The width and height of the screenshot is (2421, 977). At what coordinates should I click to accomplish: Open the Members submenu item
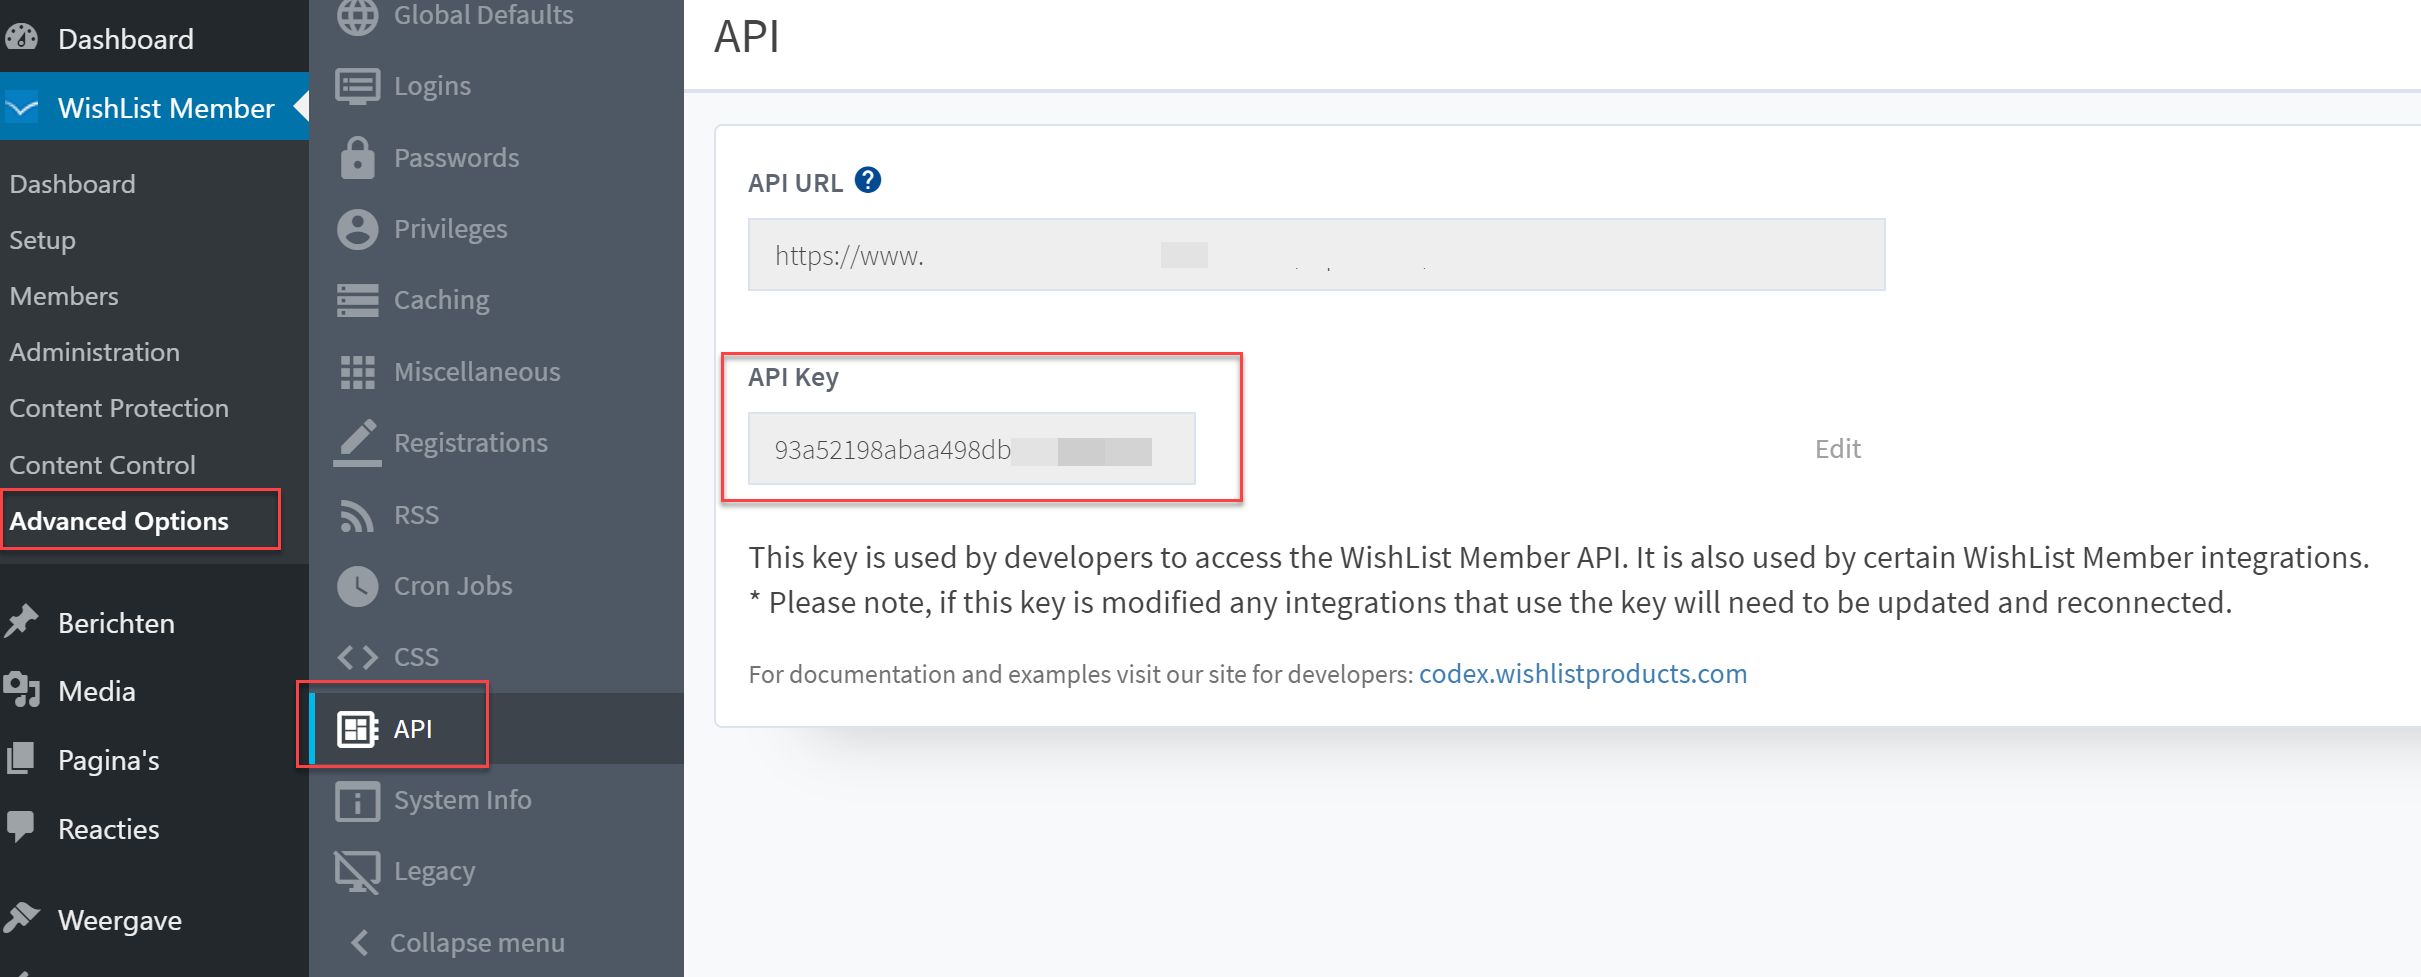pos(64,296)
